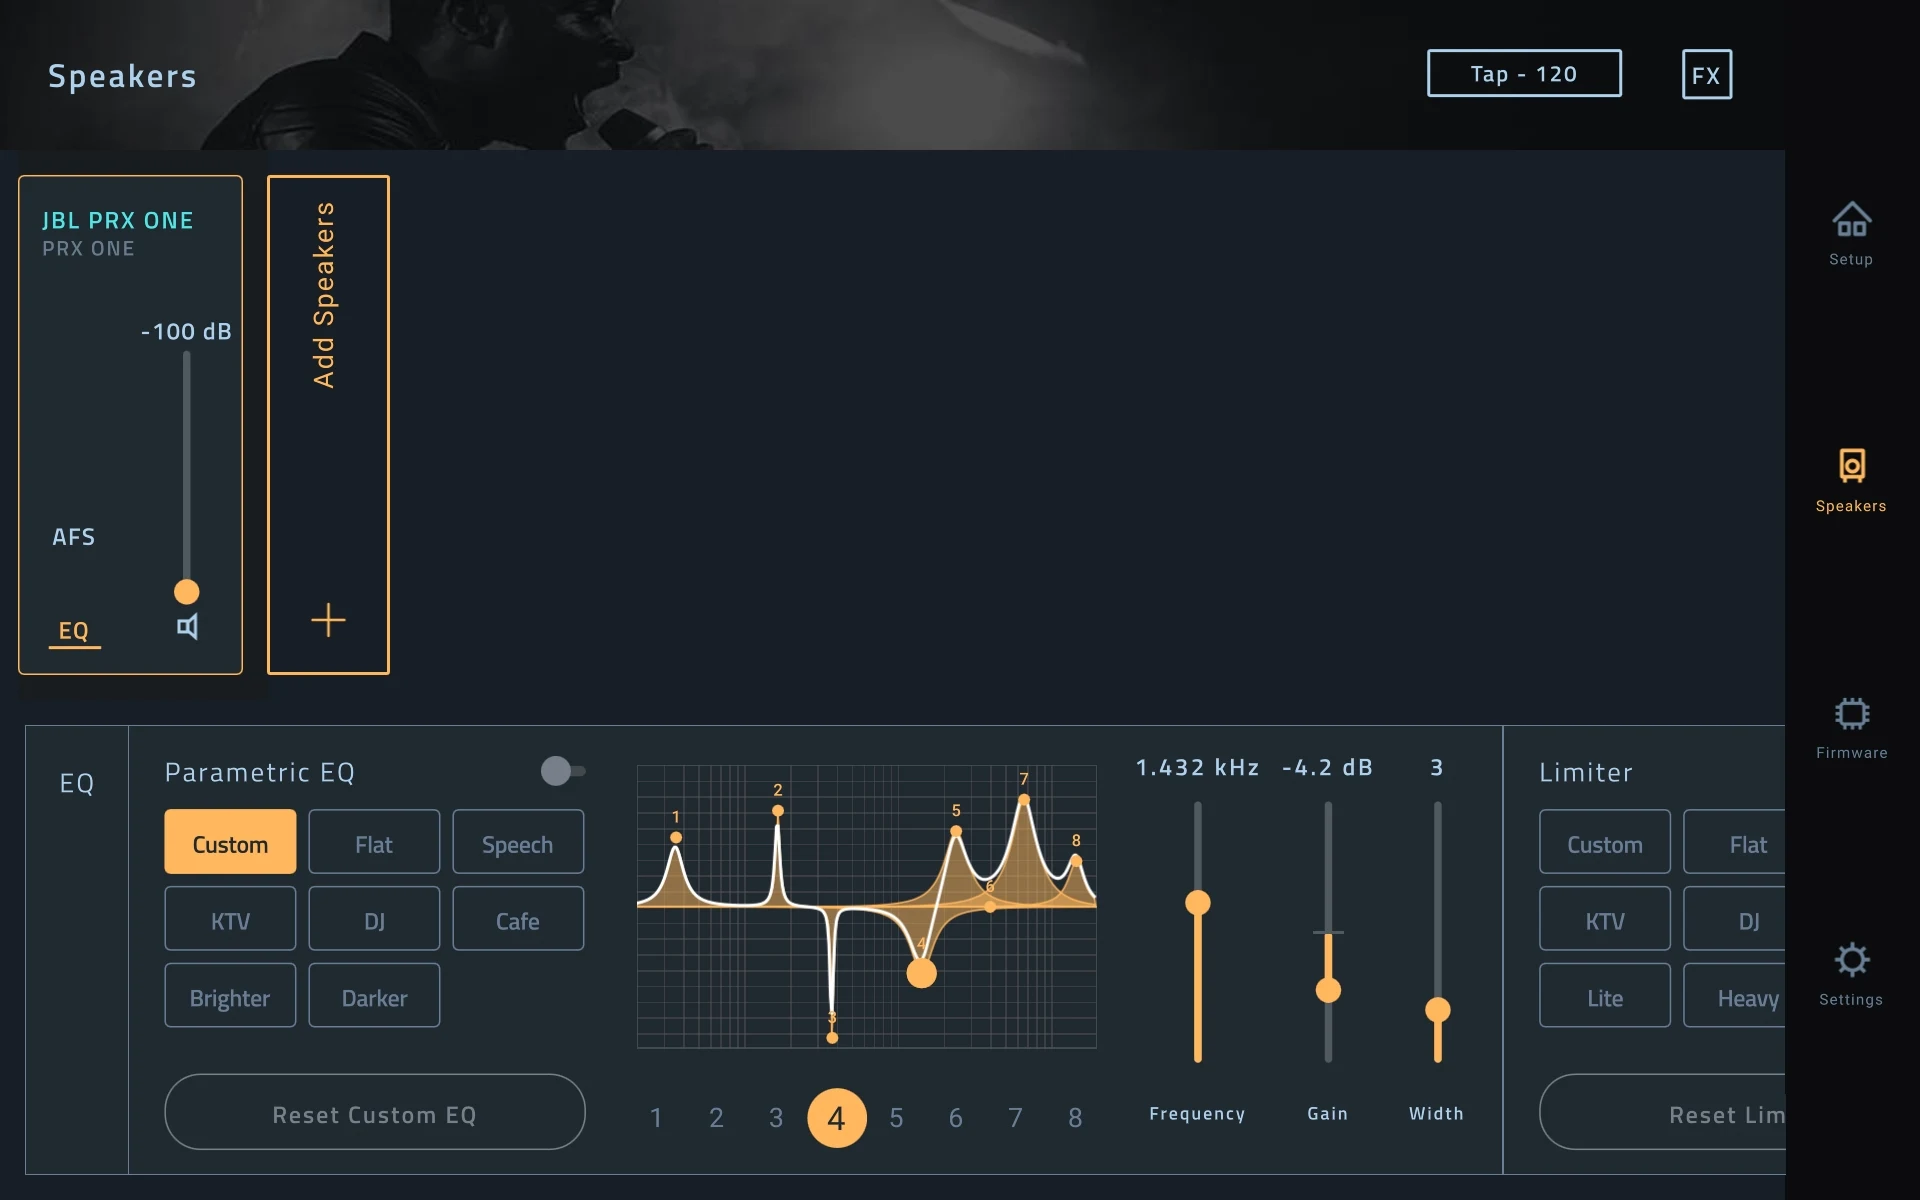Open the FX panel
This screenshot has width=1920, height=1200.
point(1705,74)
